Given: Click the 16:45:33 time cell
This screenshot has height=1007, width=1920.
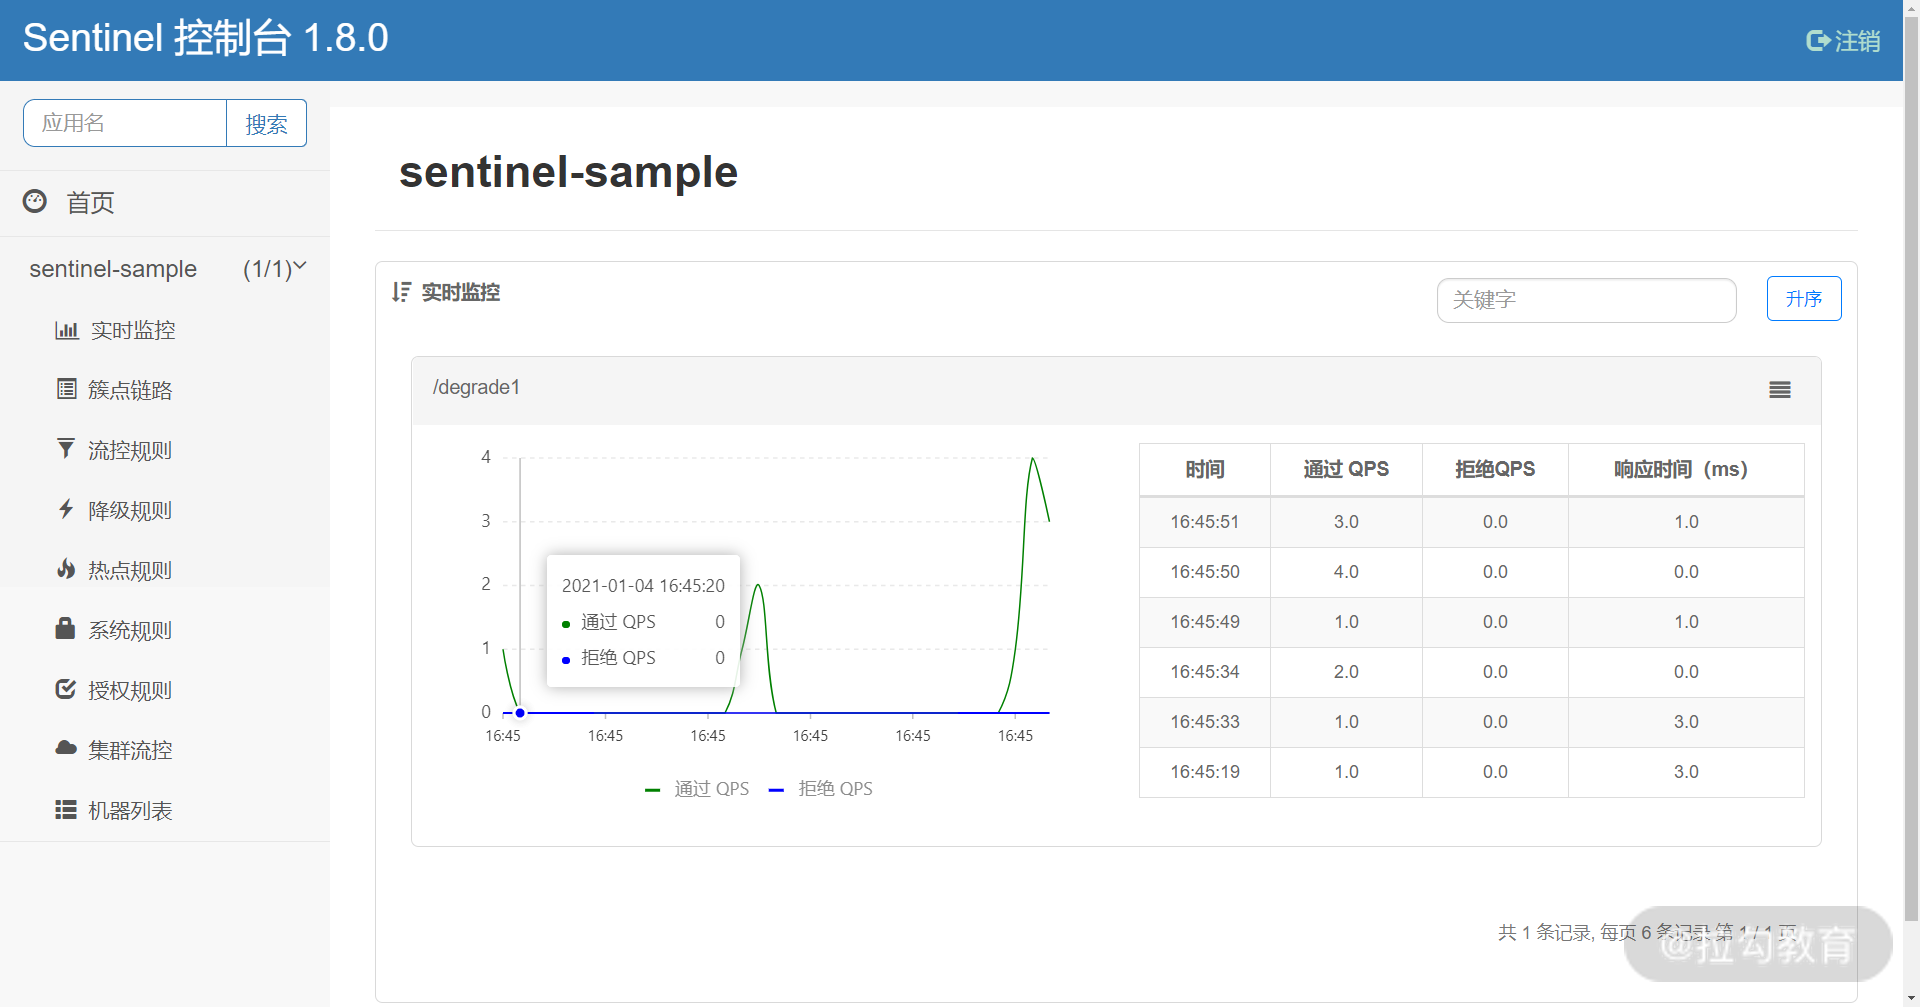Looking at the screenshot, I should pyautogui.click(x=1205, y=722).
